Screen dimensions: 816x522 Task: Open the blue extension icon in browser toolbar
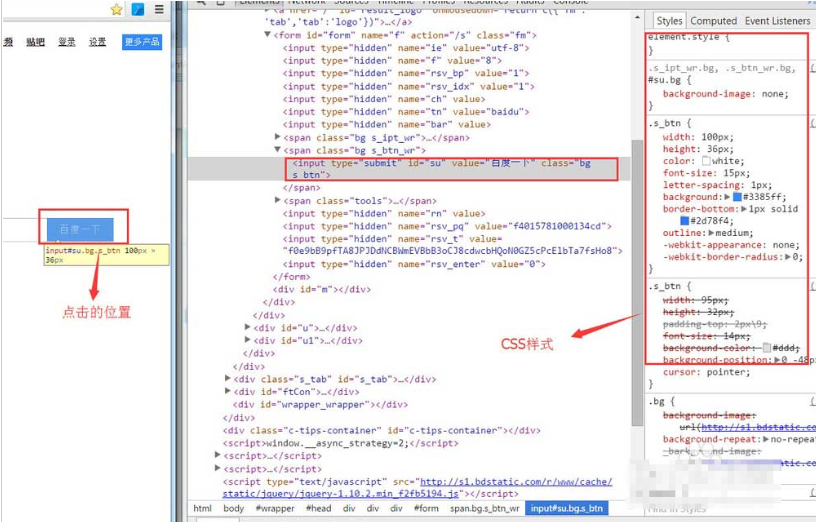pos(138,9)
